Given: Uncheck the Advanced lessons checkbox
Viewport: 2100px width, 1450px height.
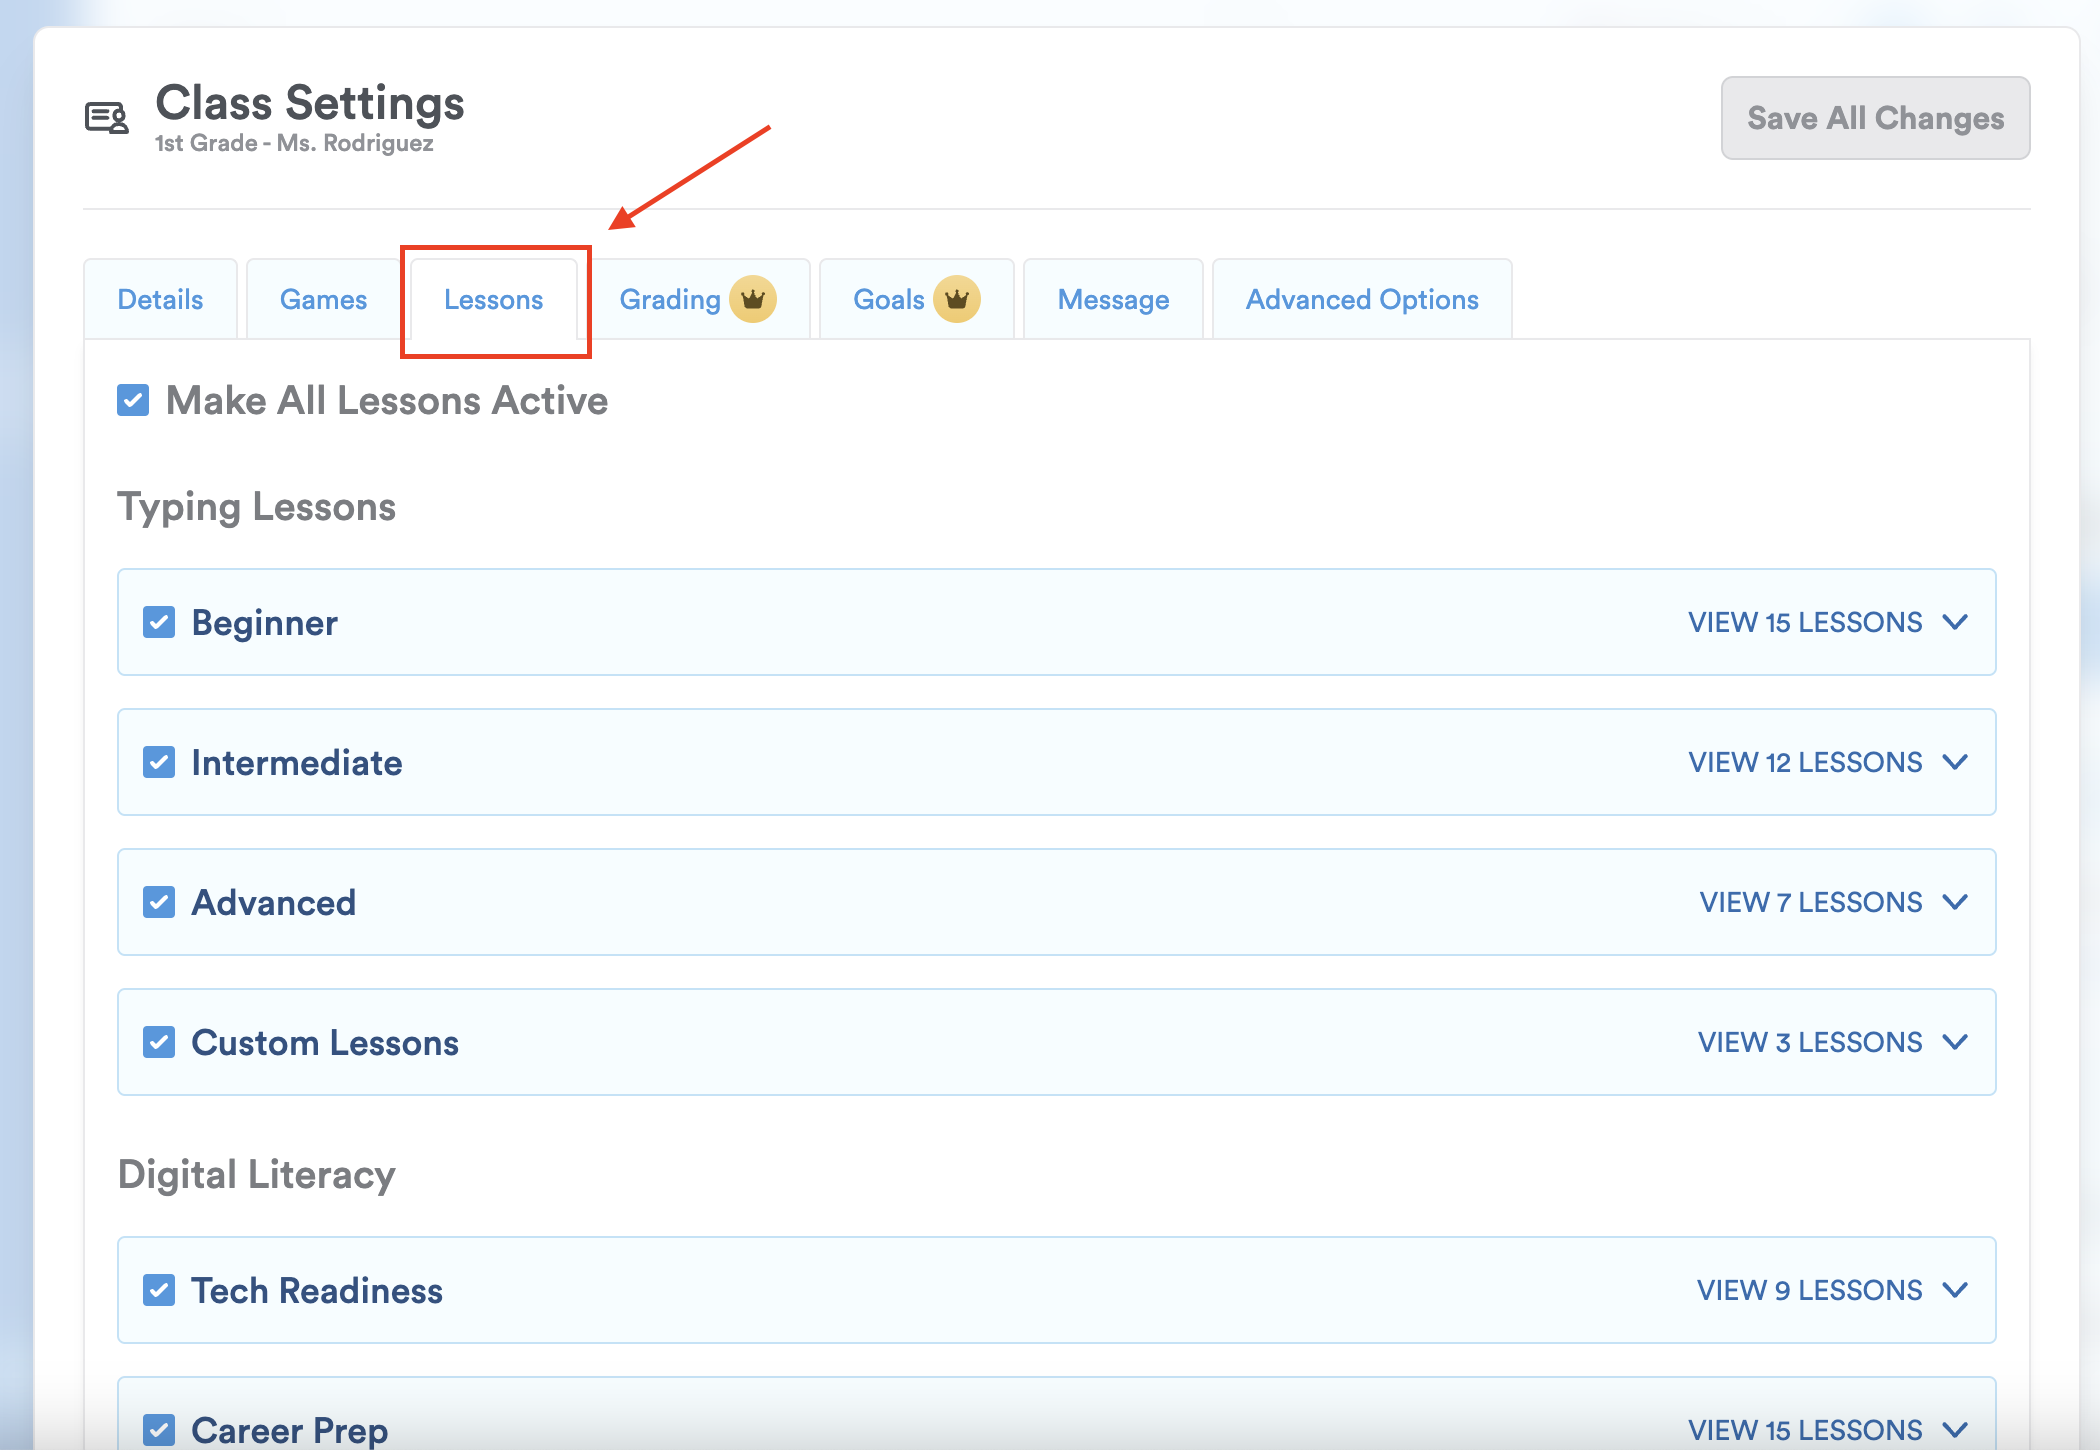Looking at the screenshot, I should [x=159, y=902].
